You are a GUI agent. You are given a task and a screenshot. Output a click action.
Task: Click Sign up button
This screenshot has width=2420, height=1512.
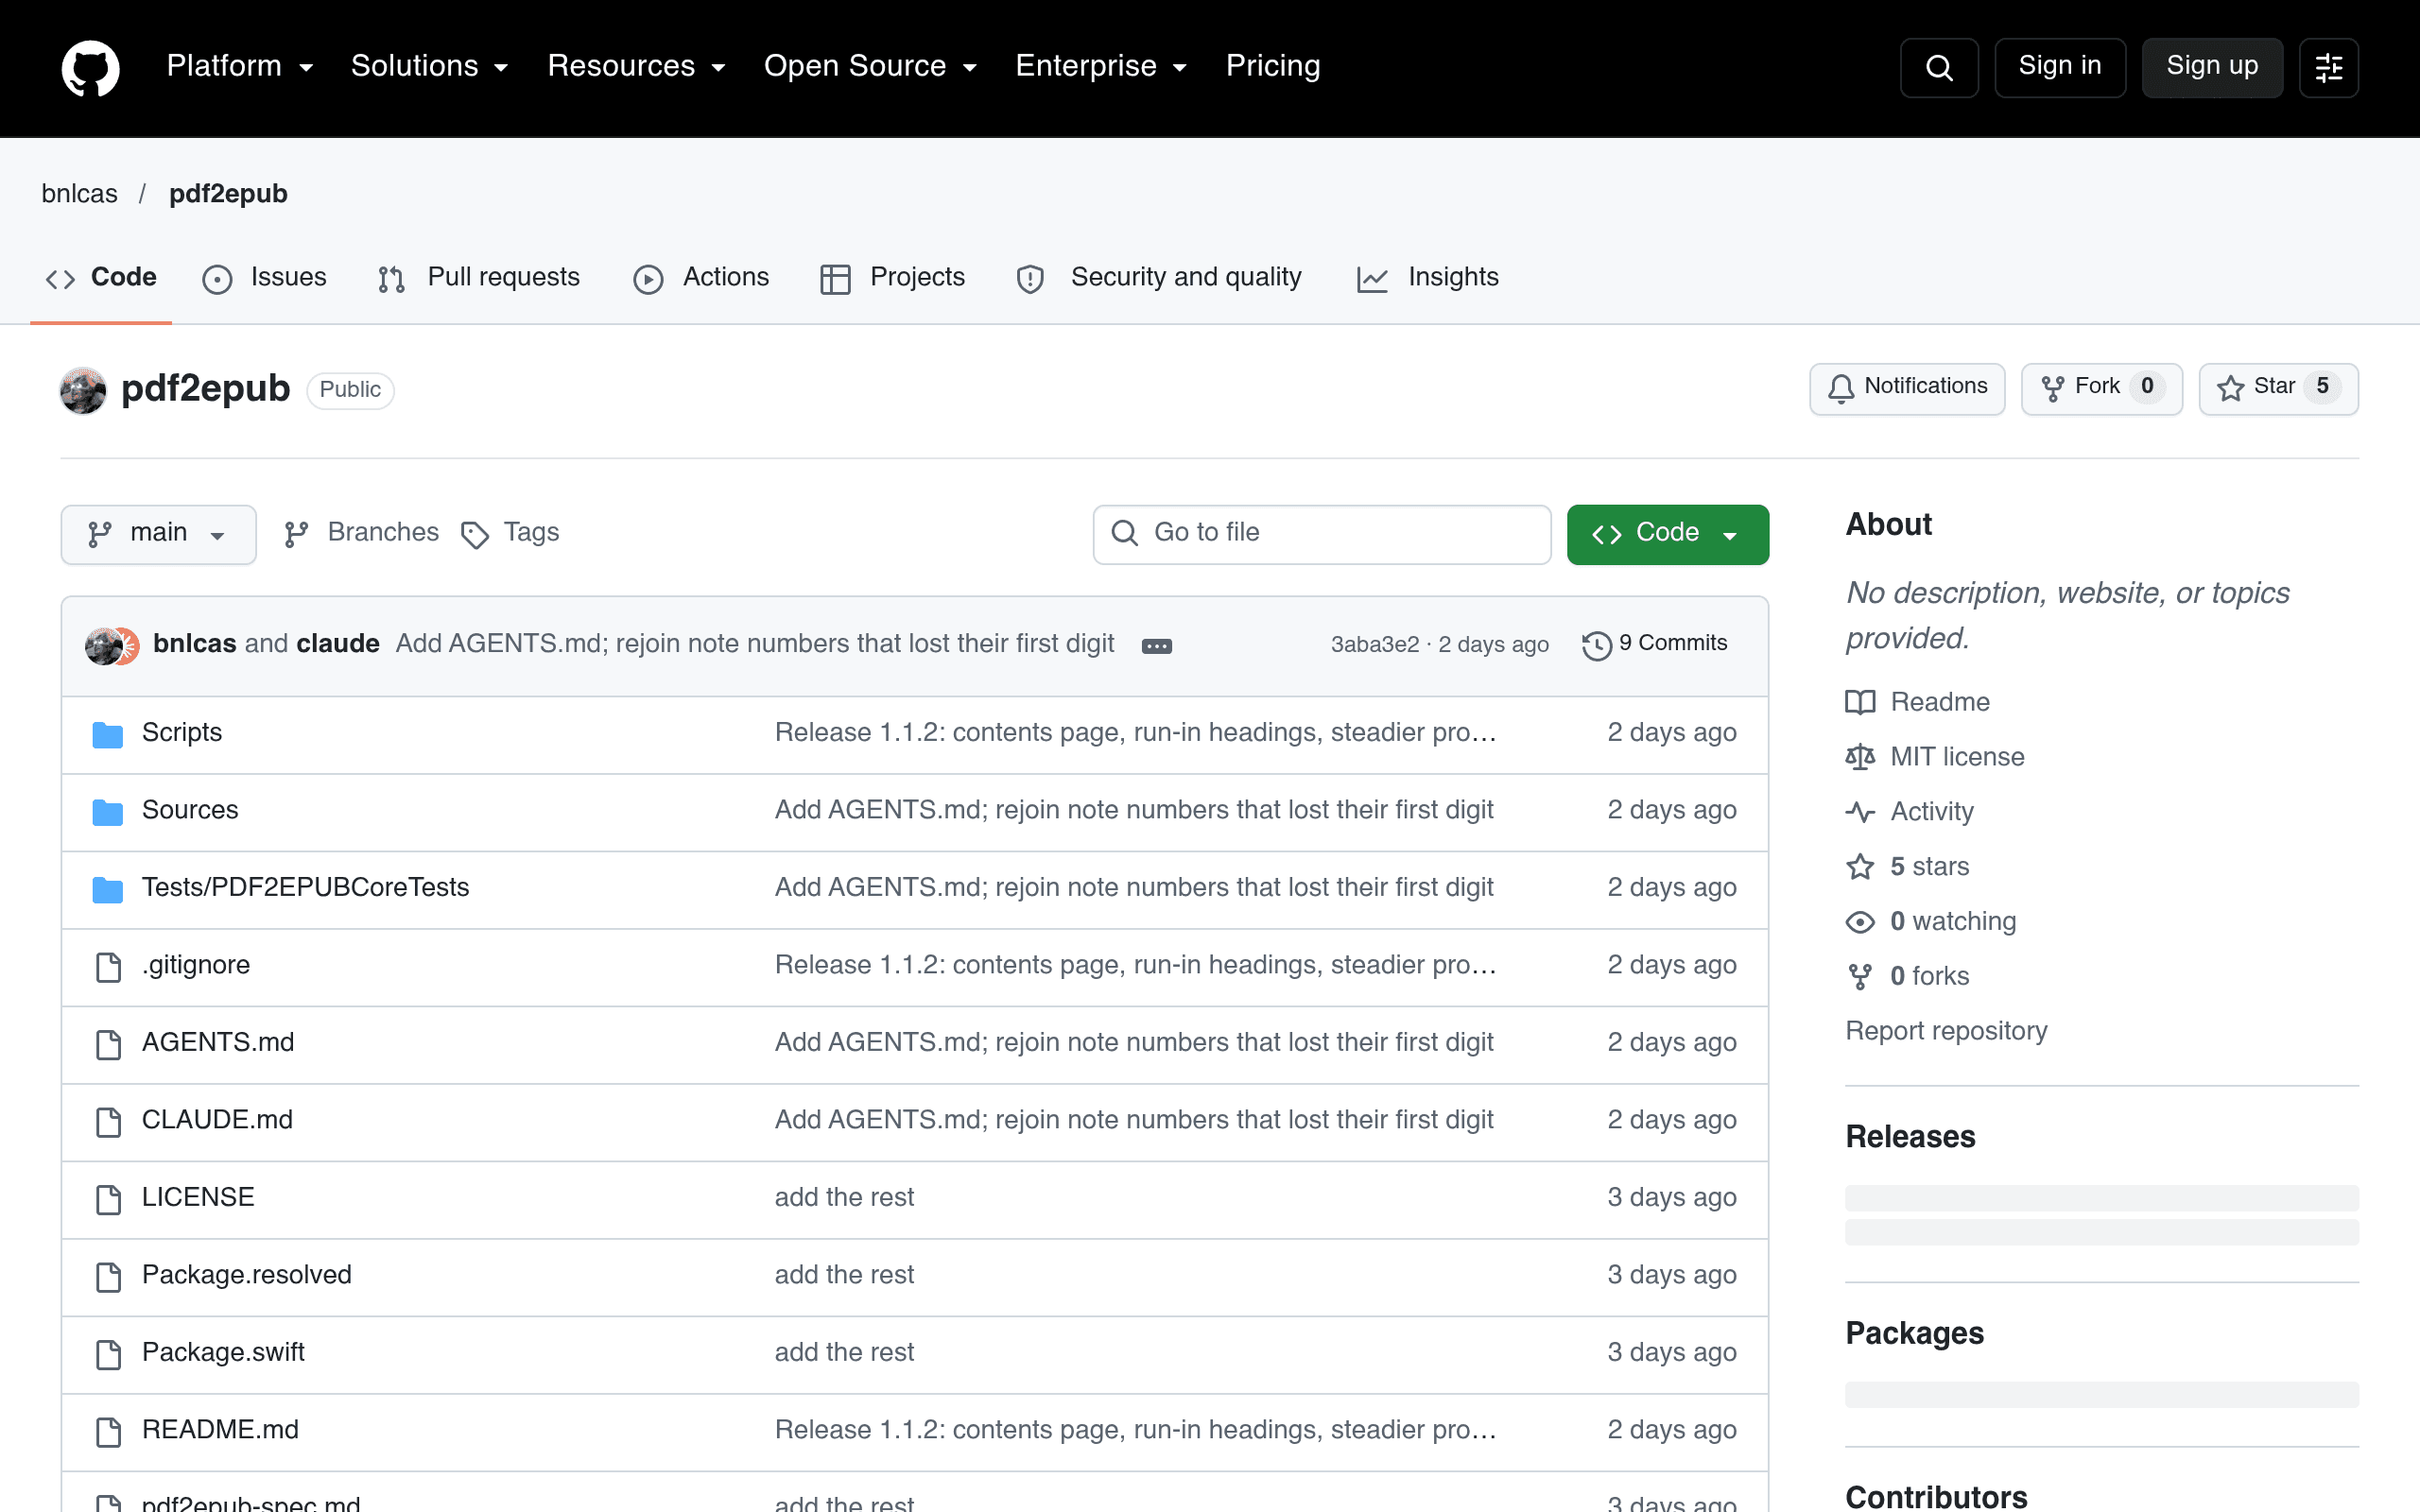(2212, 67)
